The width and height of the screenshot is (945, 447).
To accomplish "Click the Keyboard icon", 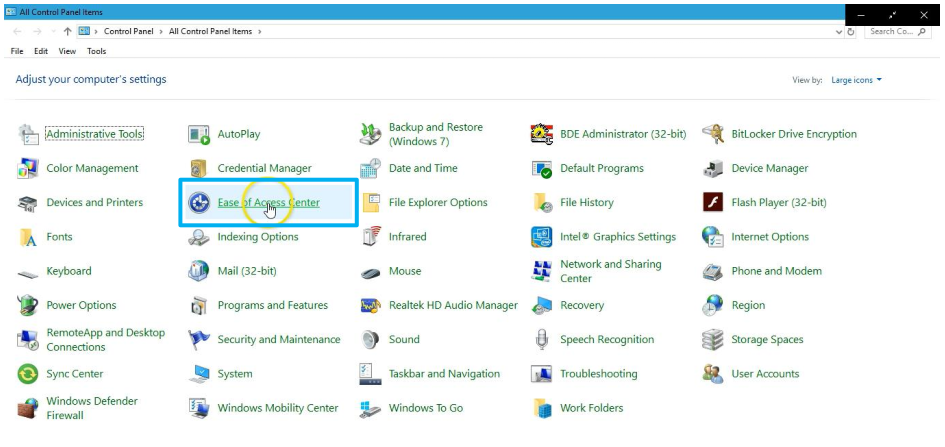I will coord(28,272).
